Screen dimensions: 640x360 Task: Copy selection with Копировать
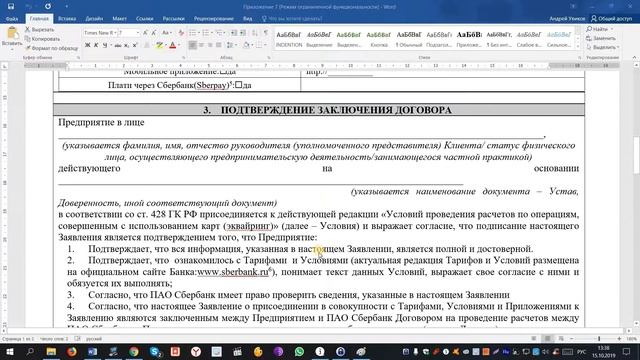(42, 39)
